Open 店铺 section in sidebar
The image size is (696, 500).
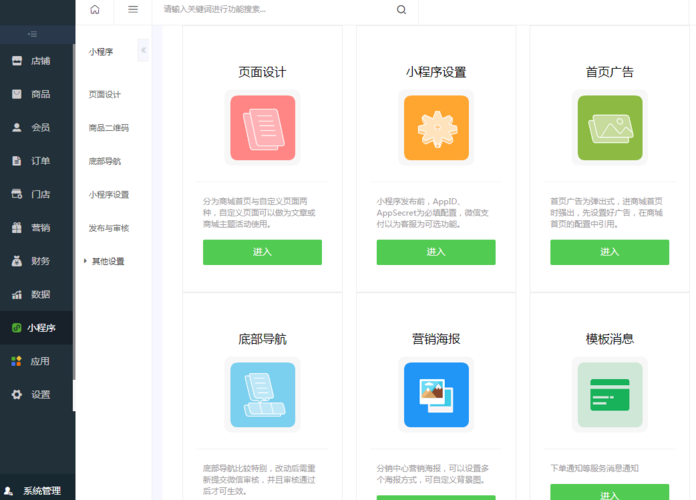click(36, 61)
